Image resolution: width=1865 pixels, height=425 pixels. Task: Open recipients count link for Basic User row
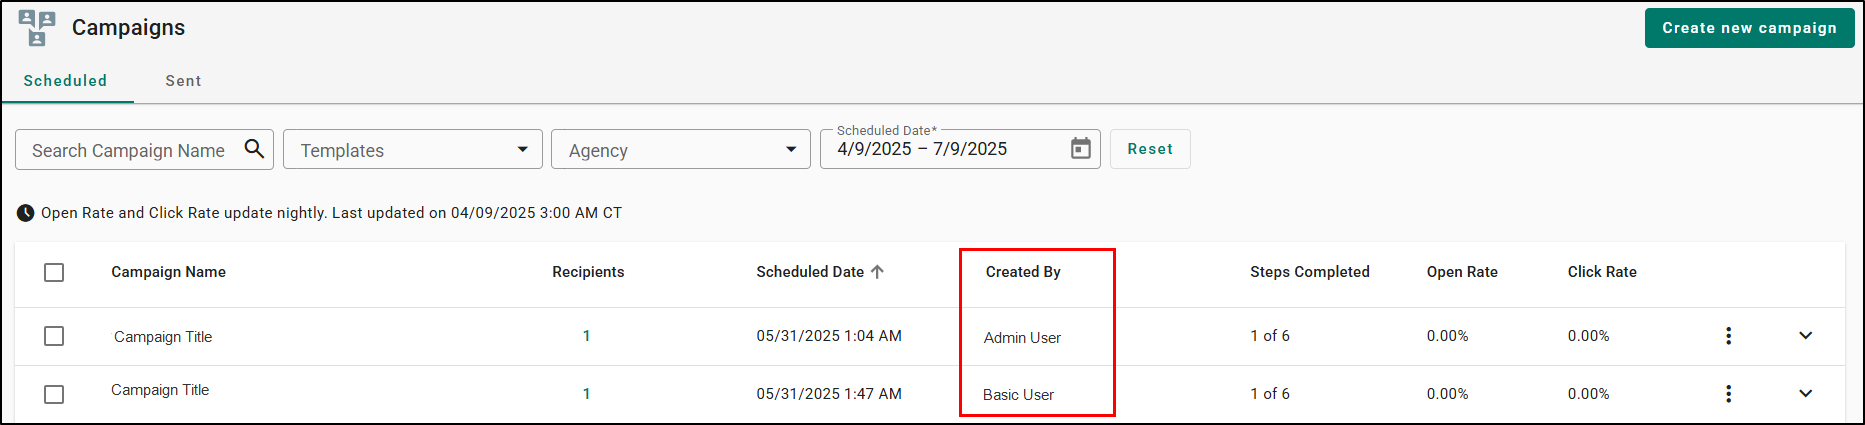point(586,394)
